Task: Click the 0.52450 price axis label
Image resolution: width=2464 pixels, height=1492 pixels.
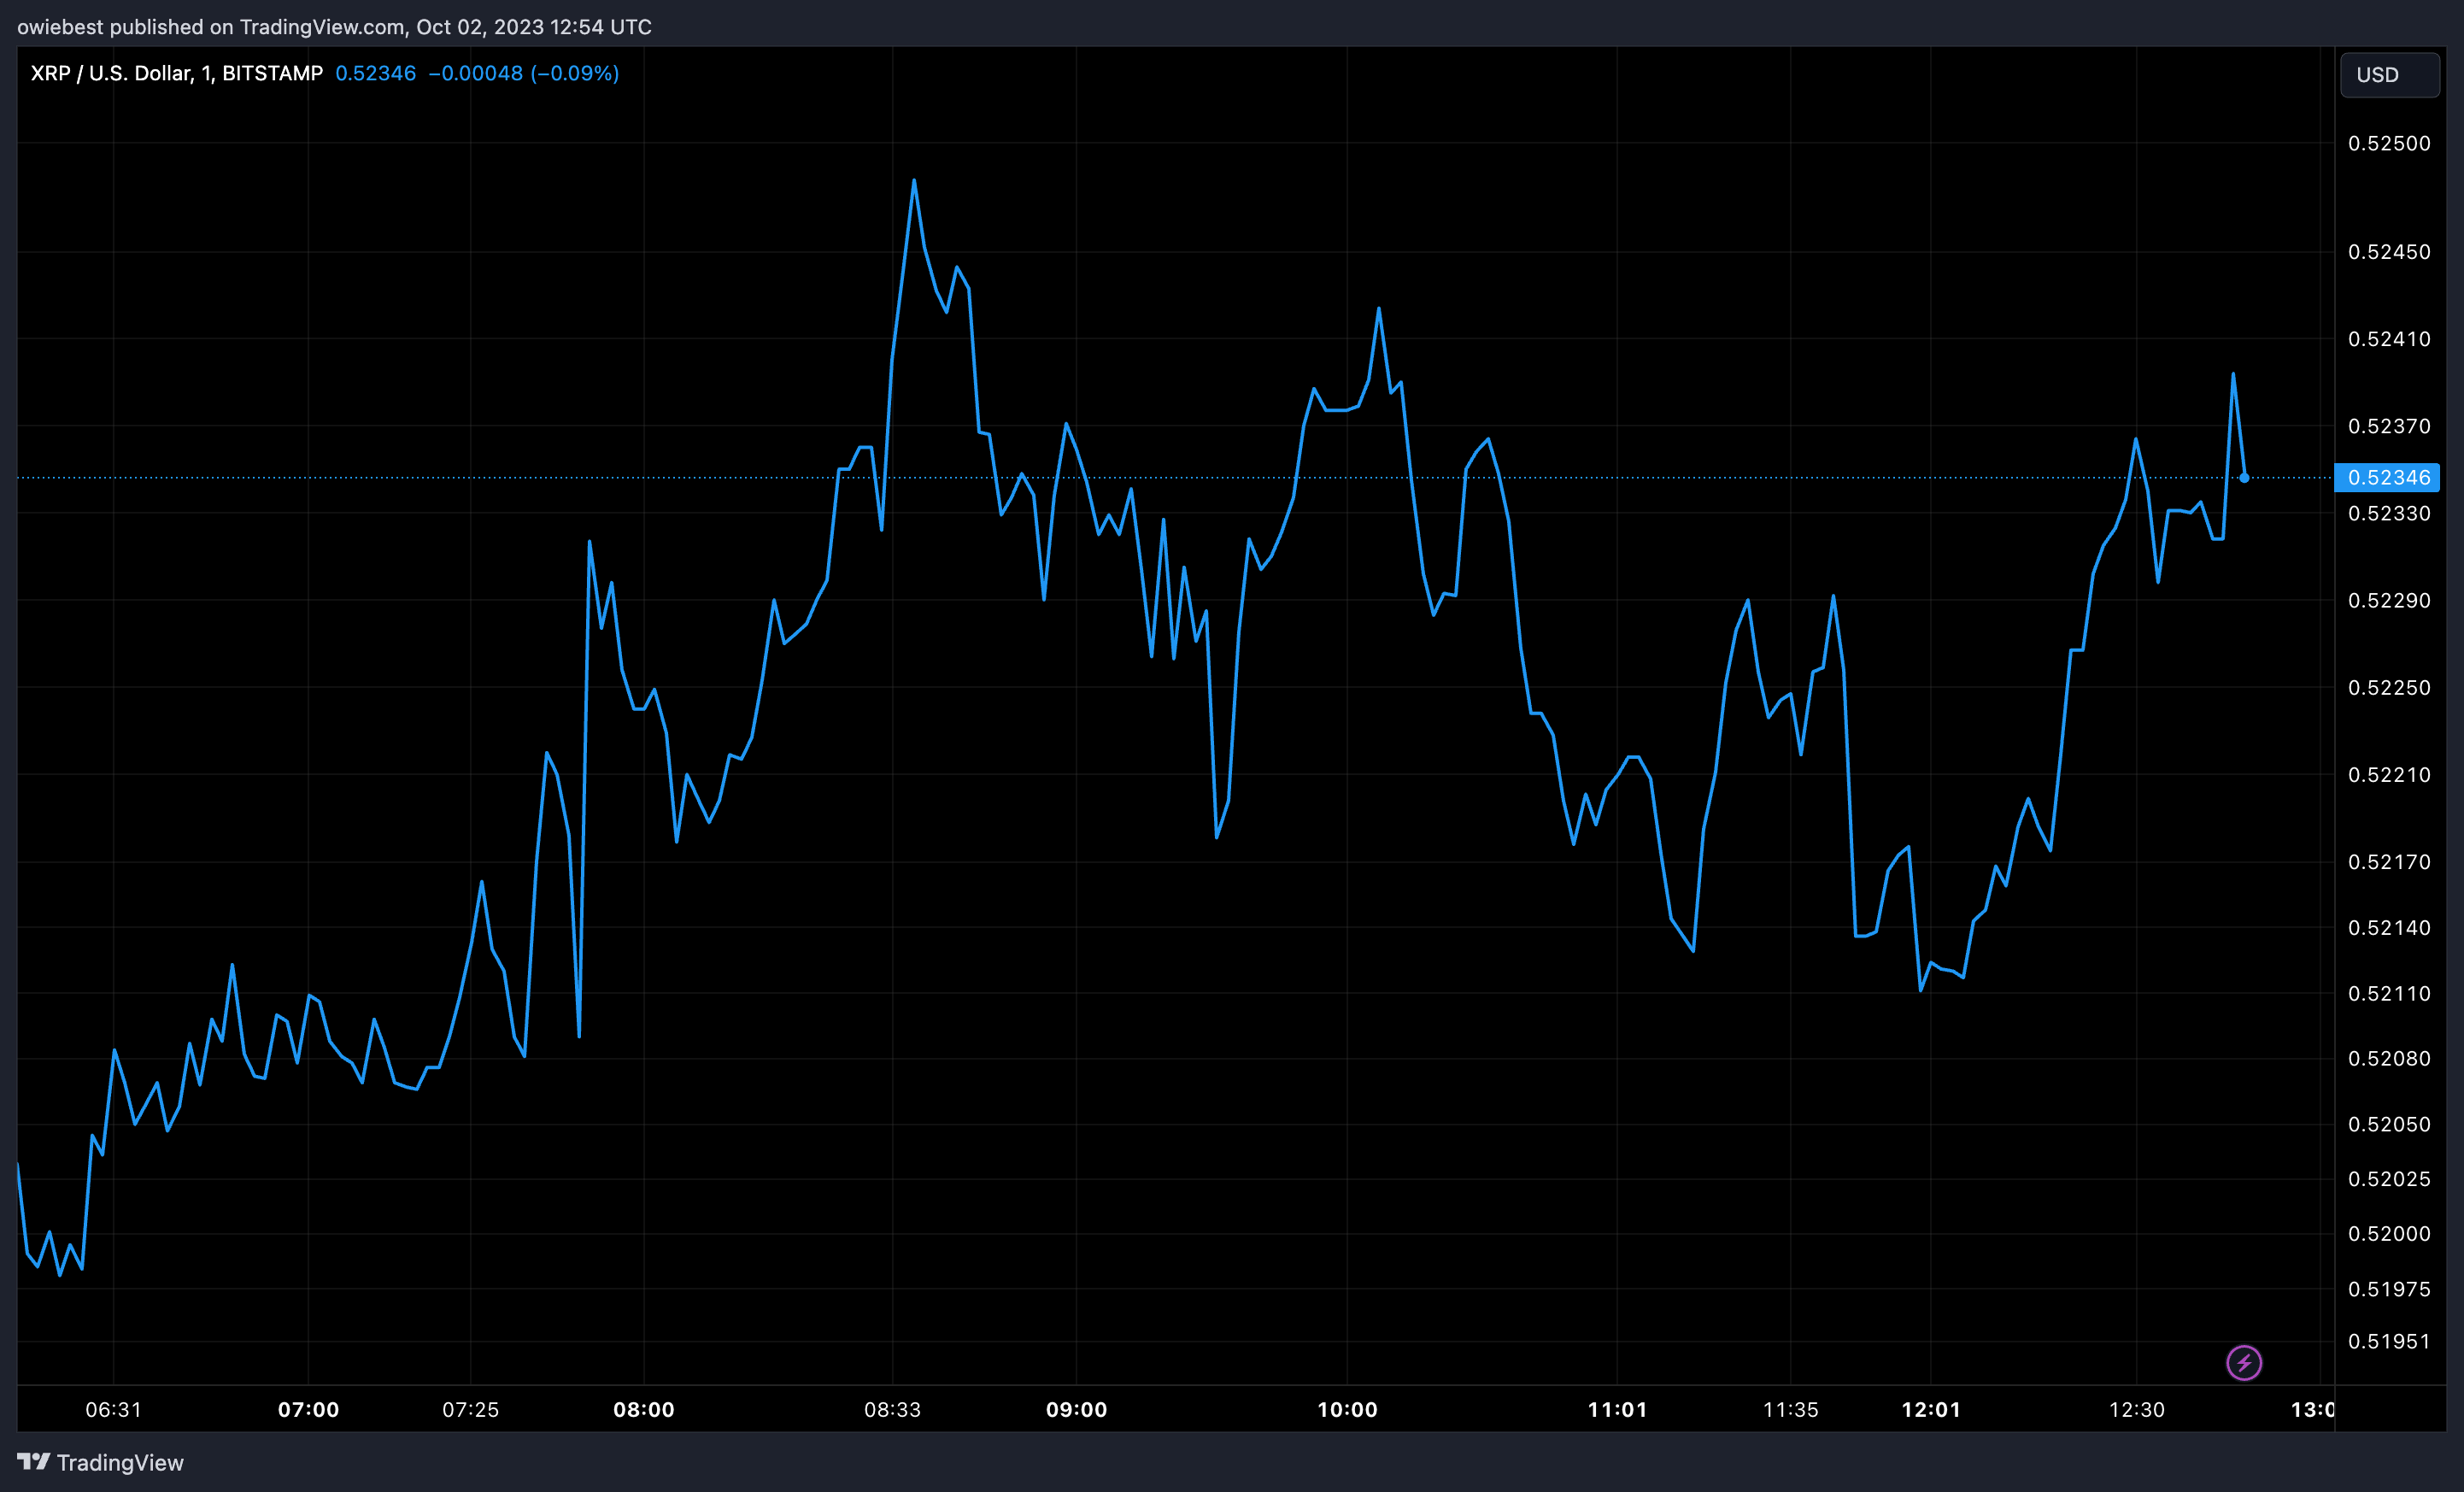Action: [x=2389, y=252]
